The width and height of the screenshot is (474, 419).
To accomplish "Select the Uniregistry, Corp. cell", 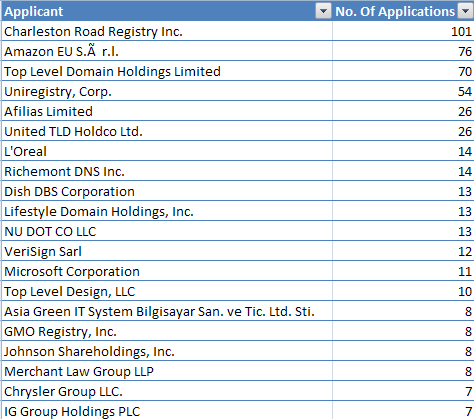I will 167,91.
